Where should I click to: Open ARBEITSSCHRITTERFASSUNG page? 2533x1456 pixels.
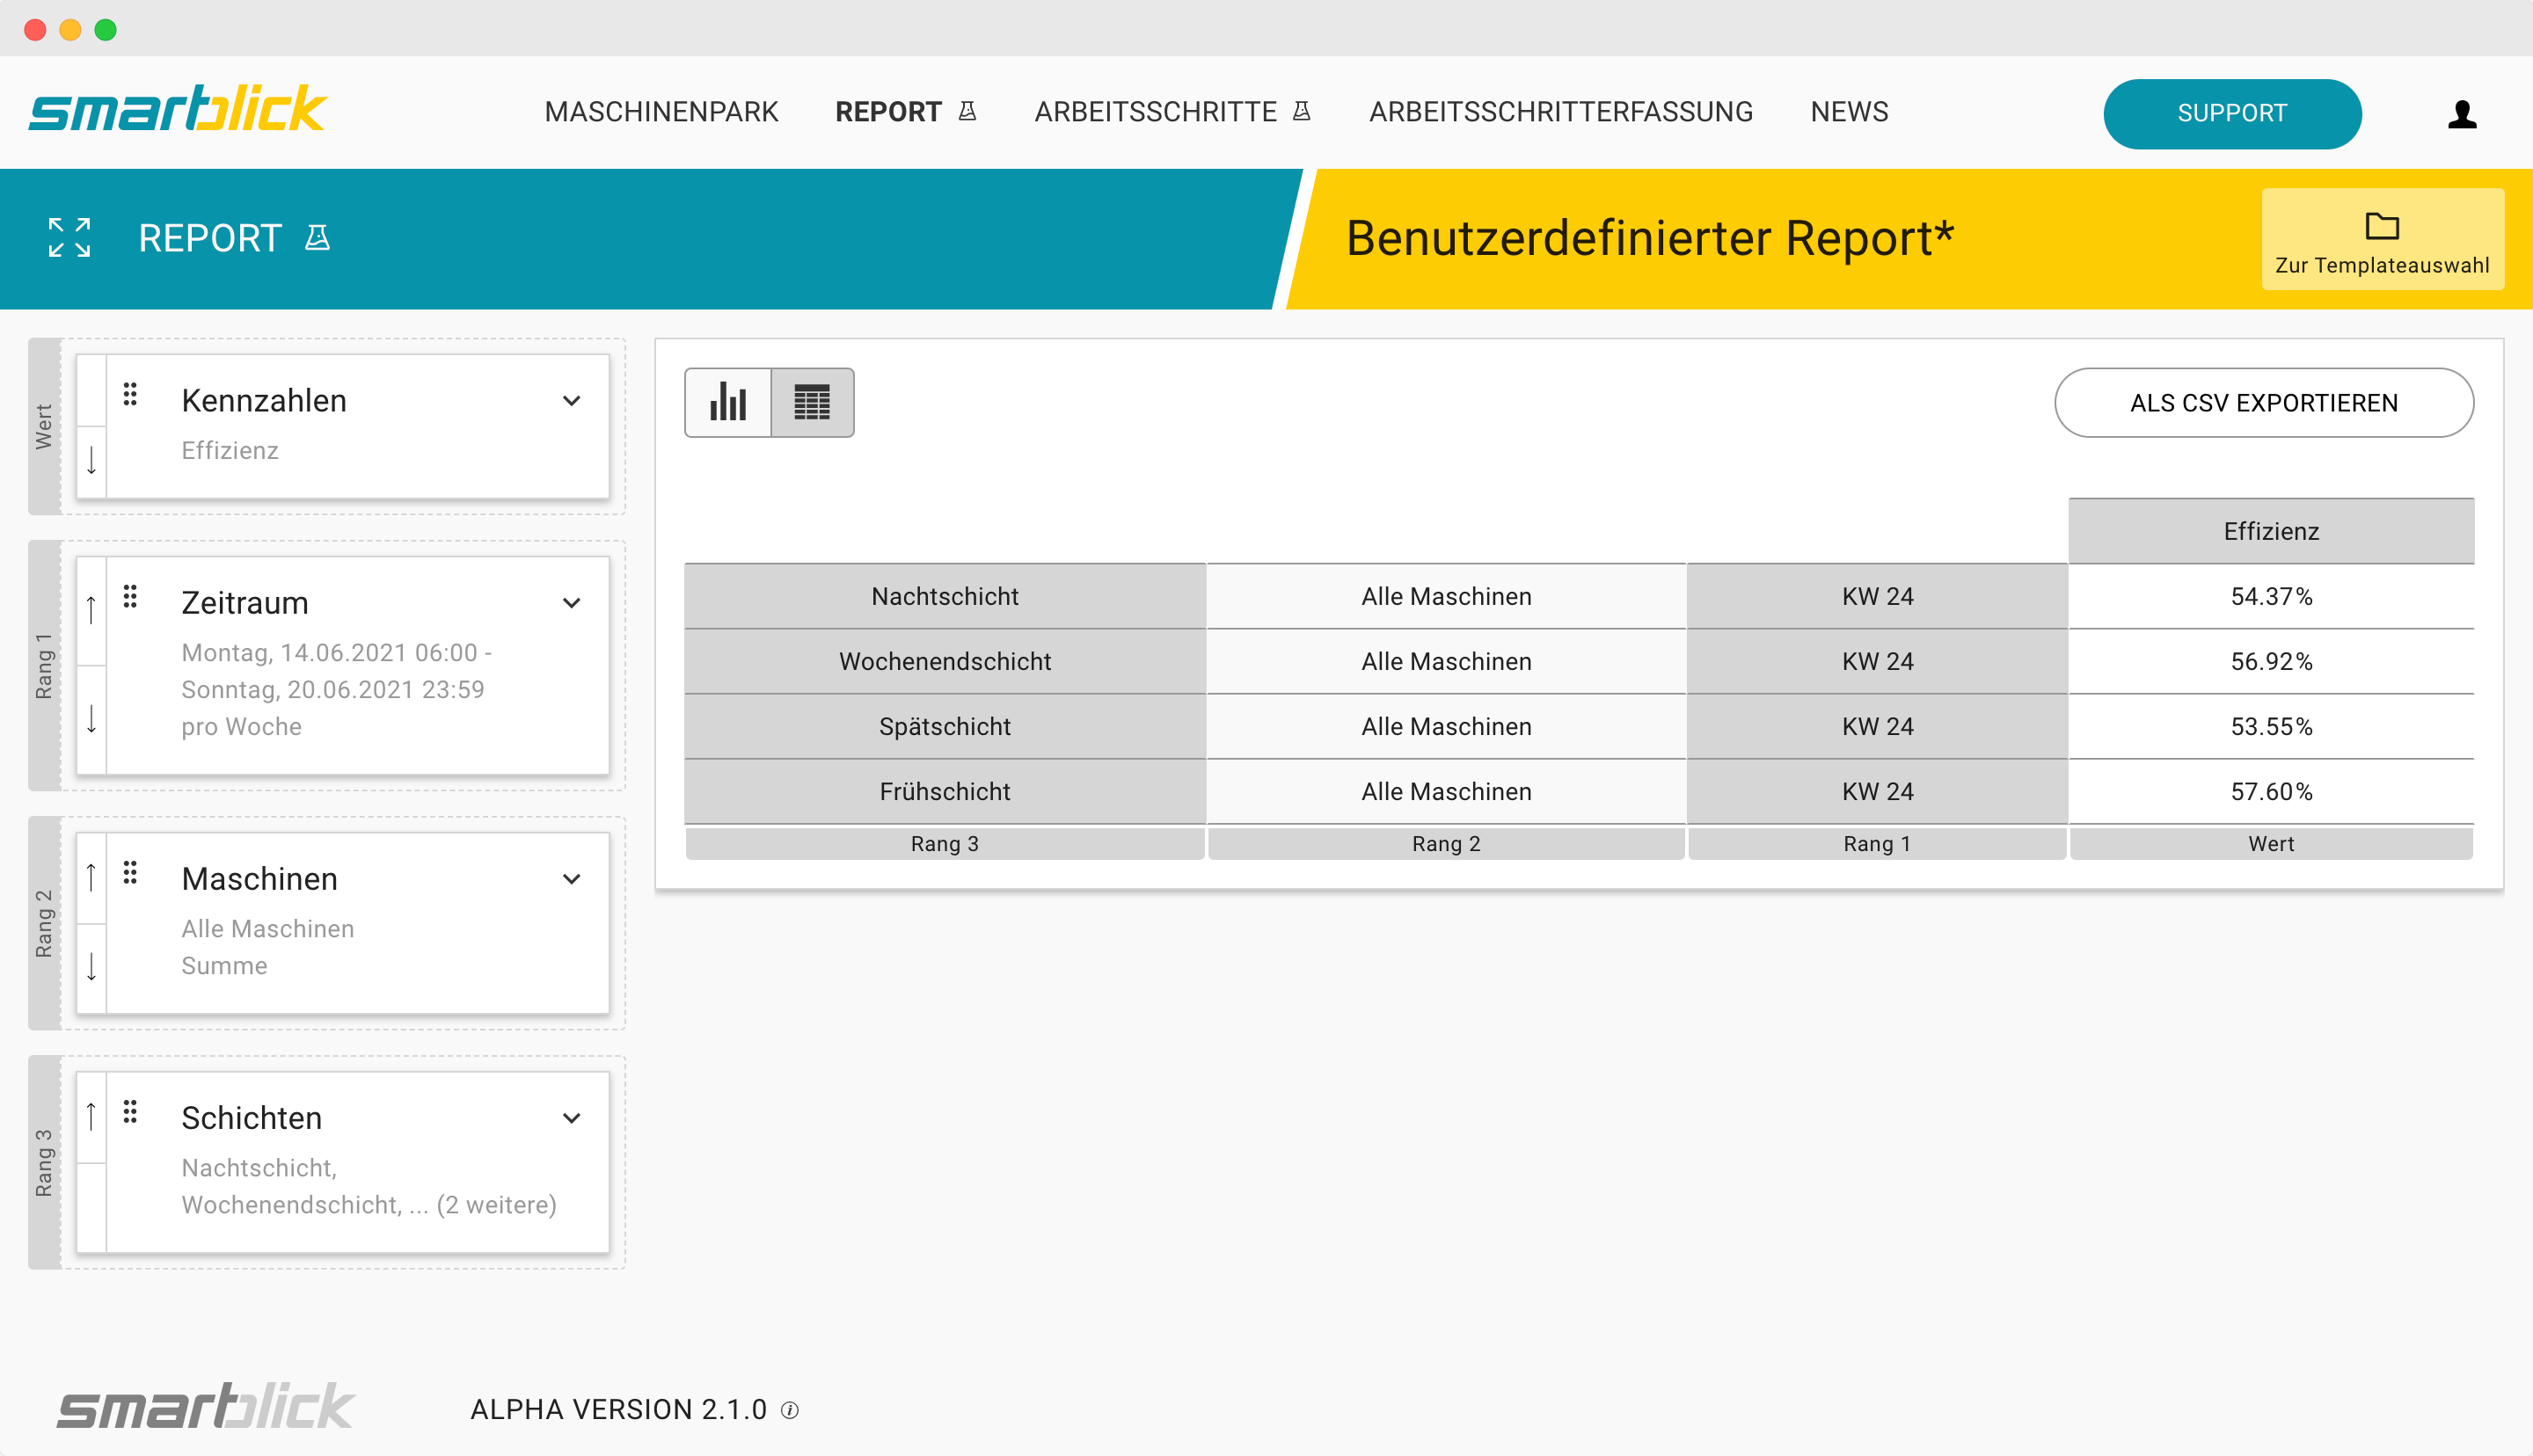pos(1560,112)
